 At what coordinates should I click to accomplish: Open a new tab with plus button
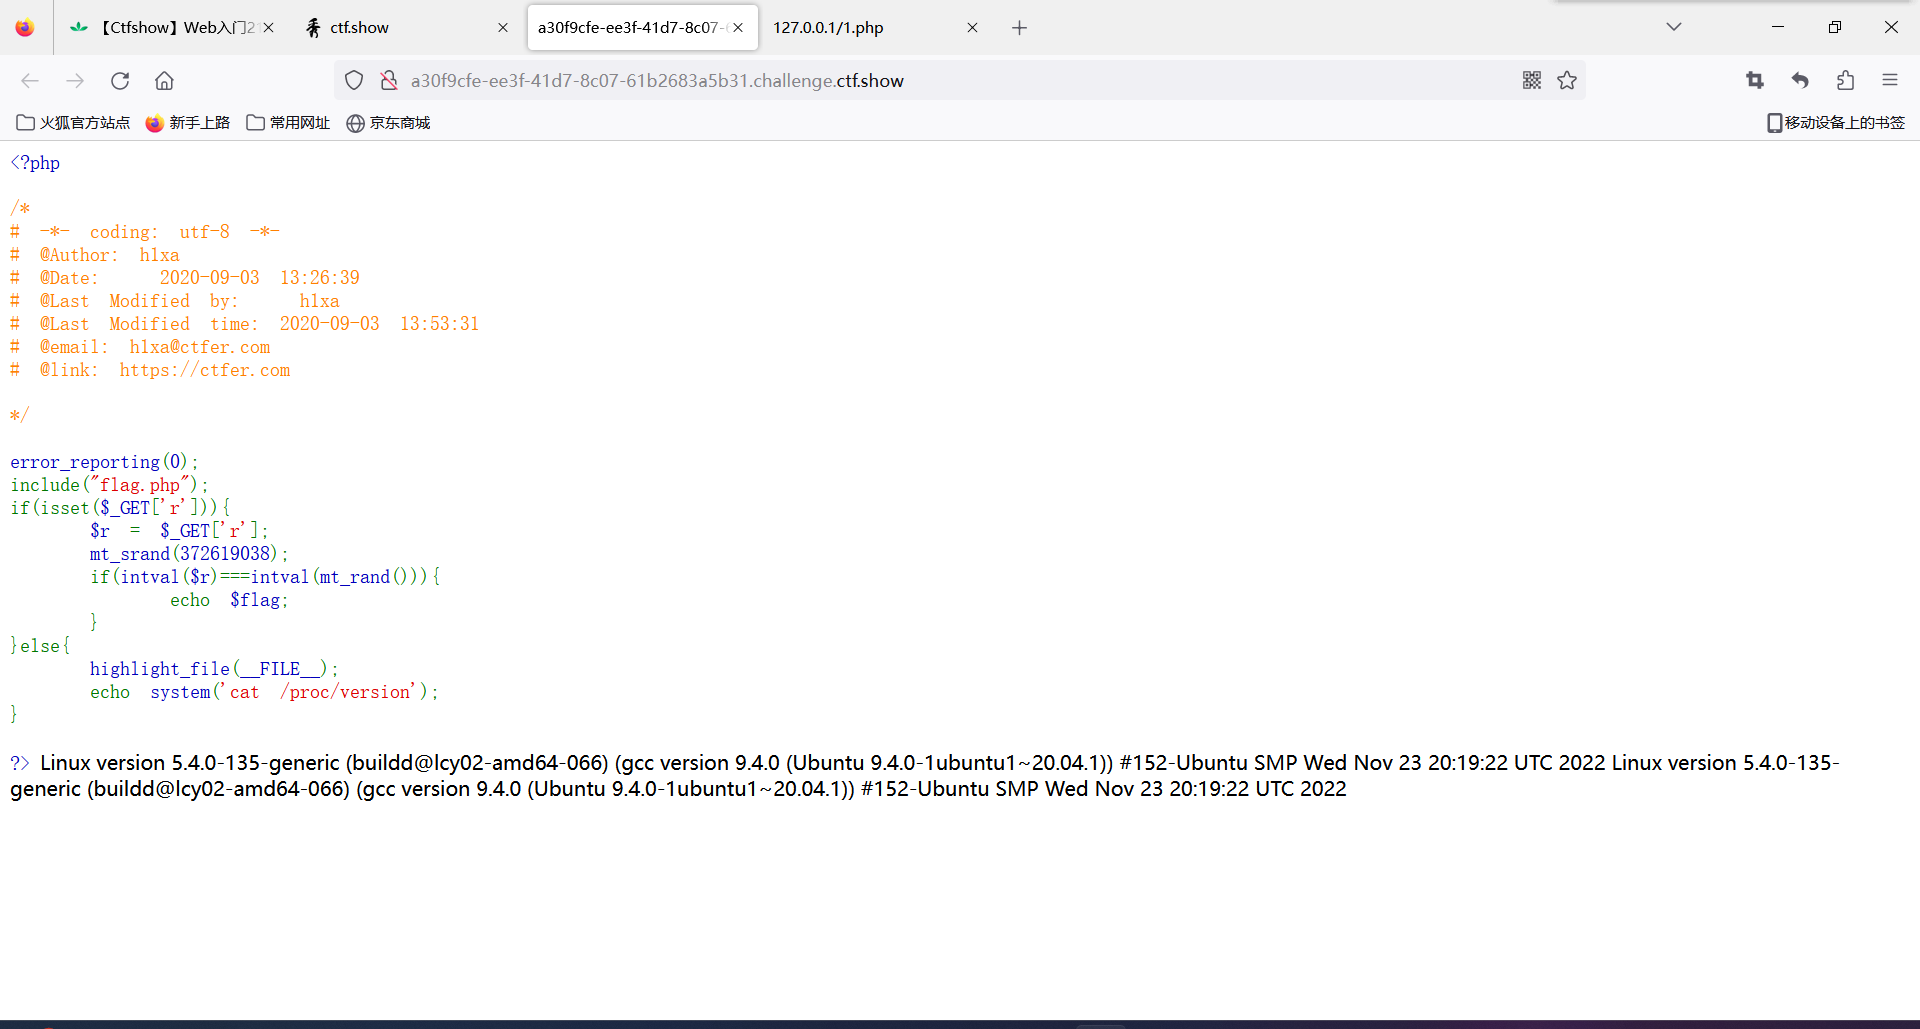pos(1019,28)
